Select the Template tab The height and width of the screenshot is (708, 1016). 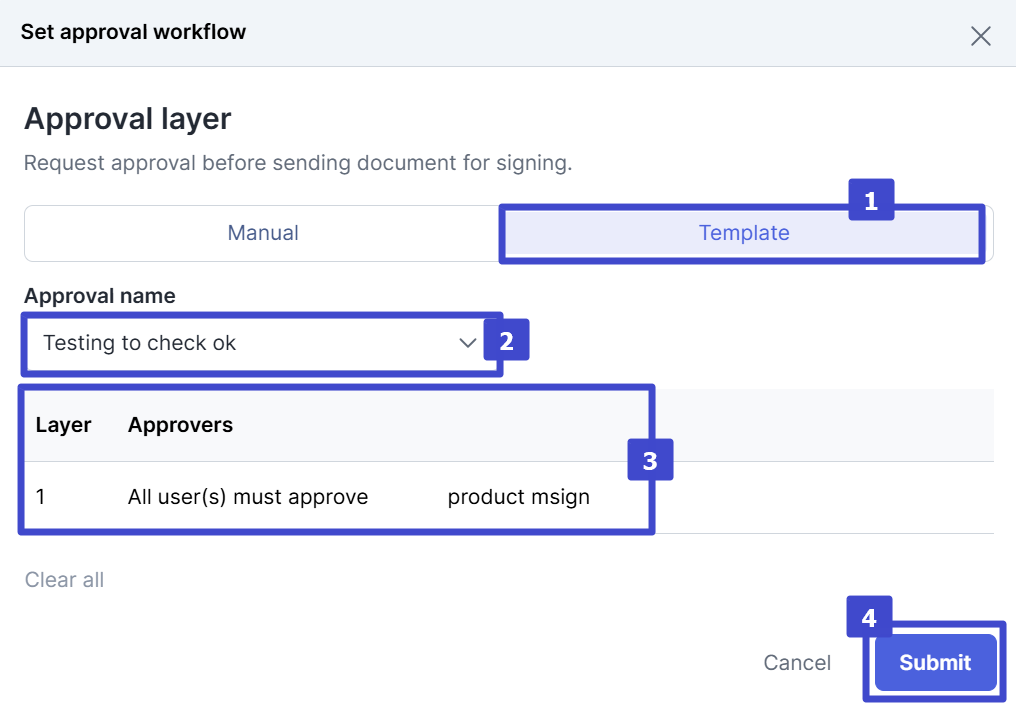point(743,234)
